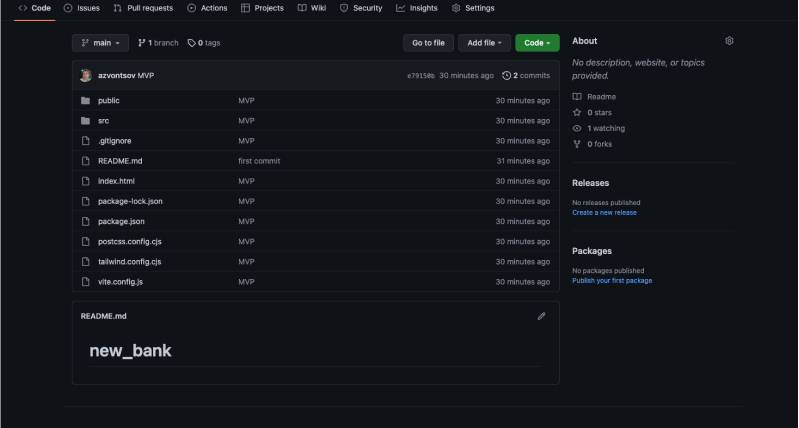Open the index.html file name
The height and width of the screenshot is (428, 799).
point(116,181)
